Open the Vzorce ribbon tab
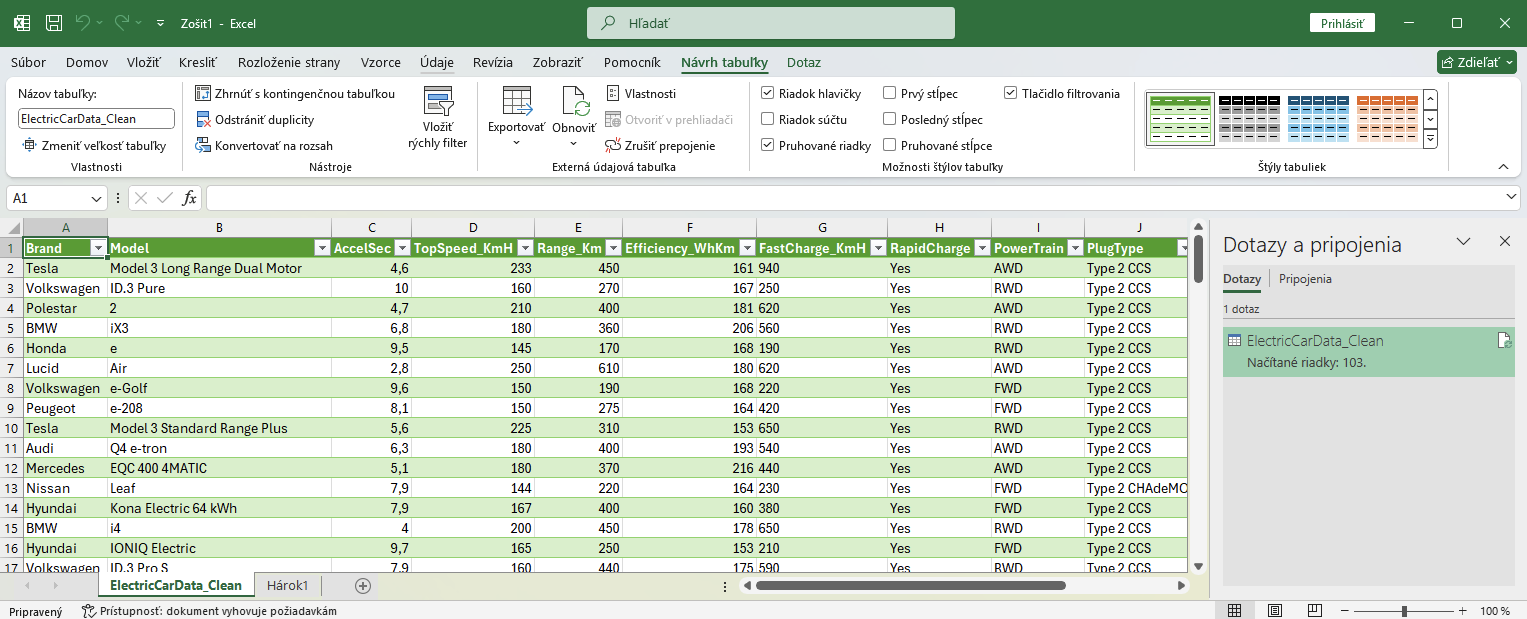 pyautogui.click(x=381, y=62)
